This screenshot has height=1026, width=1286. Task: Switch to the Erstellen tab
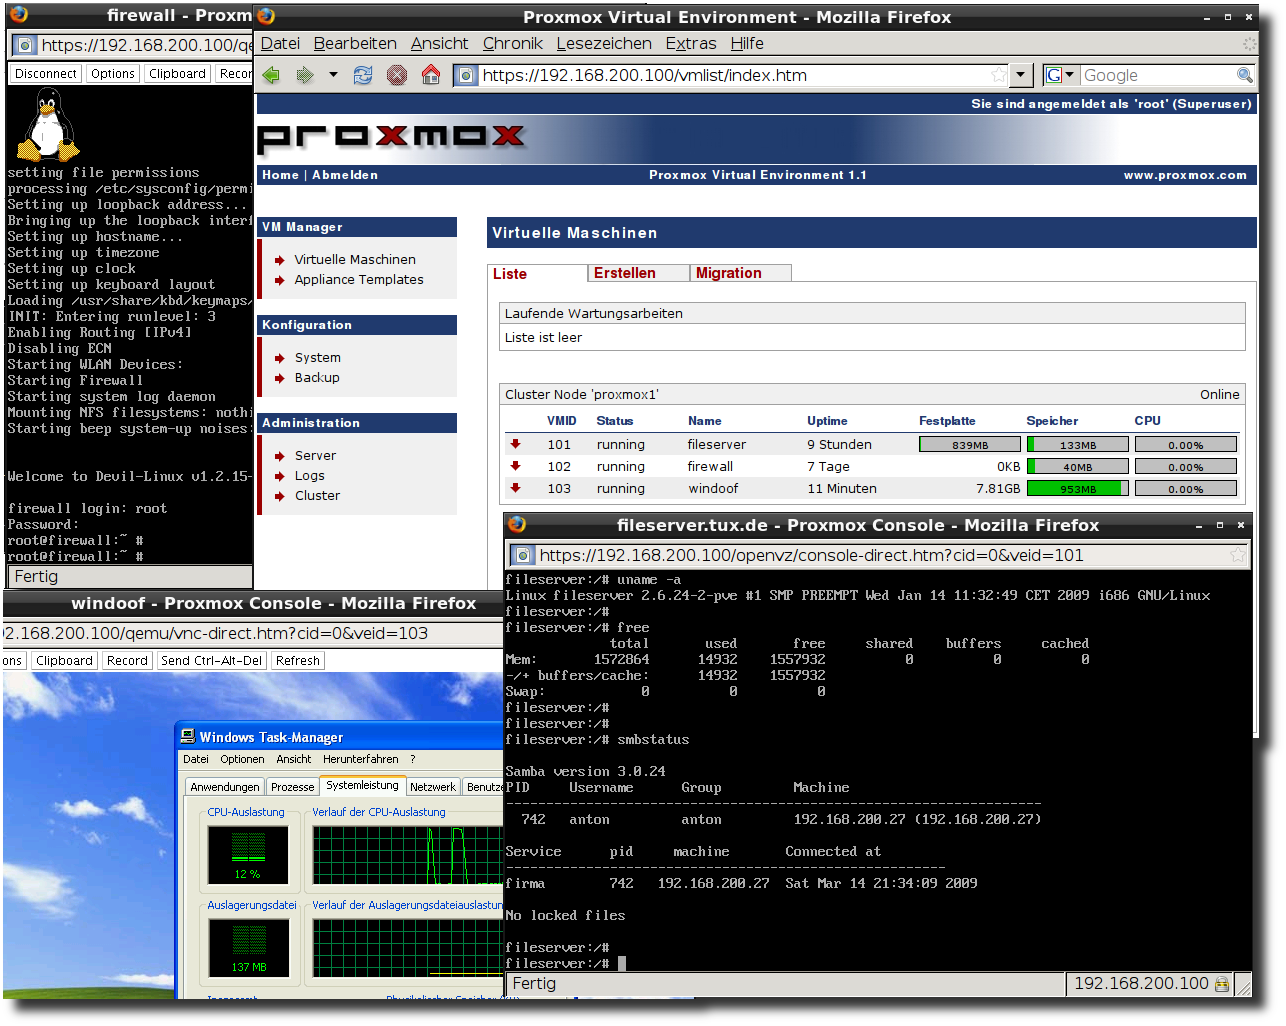(x=639, y=273)
